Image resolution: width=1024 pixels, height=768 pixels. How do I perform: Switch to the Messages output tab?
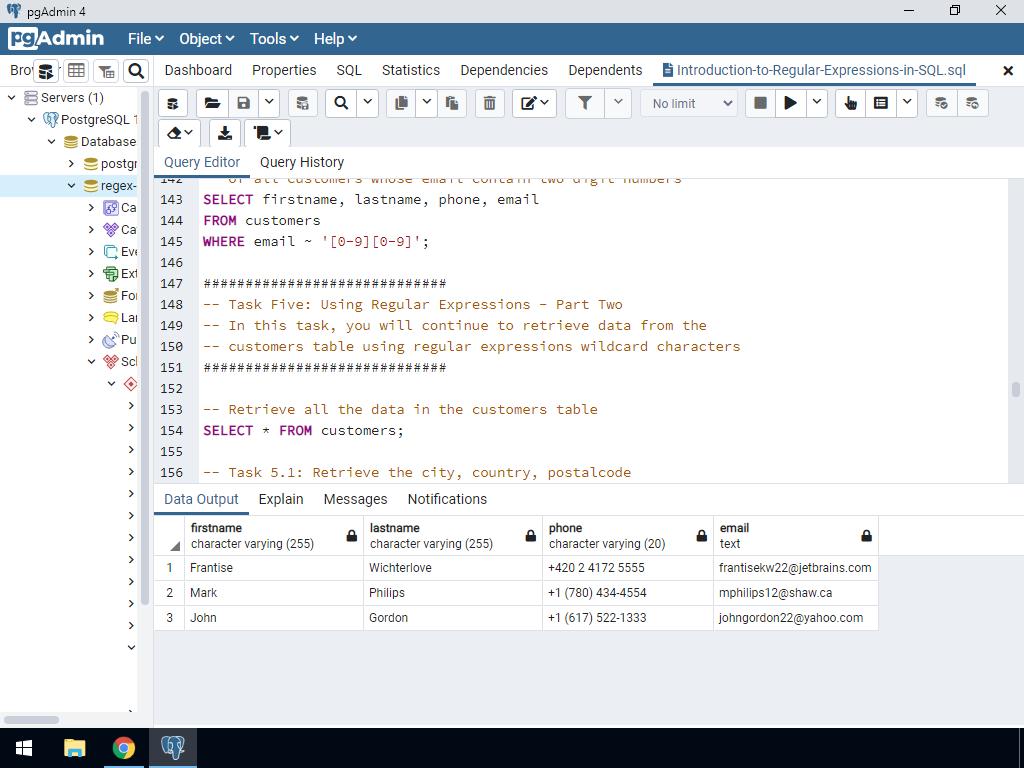pos(358,498)
